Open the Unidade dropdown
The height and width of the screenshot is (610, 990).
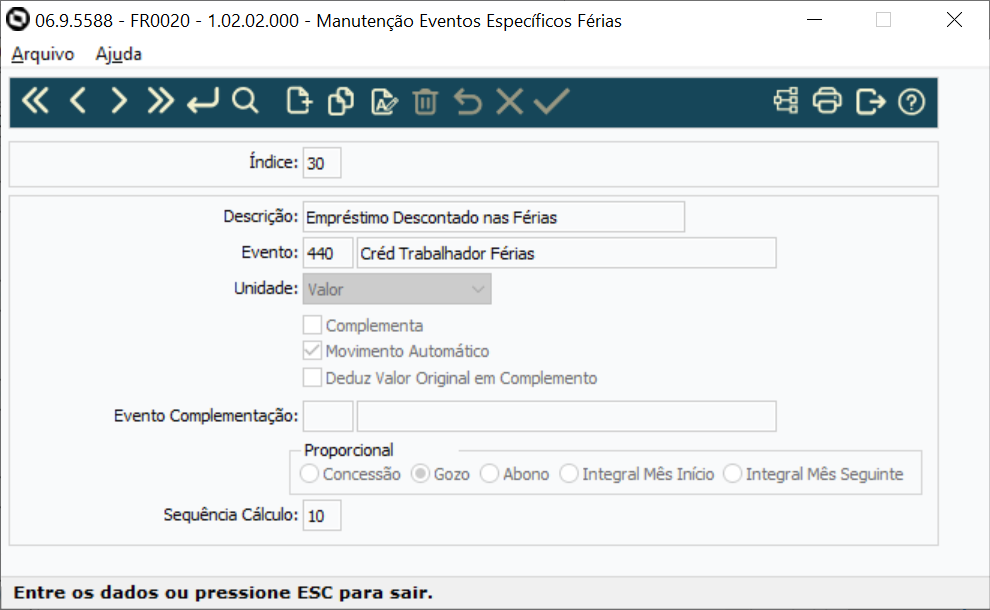point(478,288)
